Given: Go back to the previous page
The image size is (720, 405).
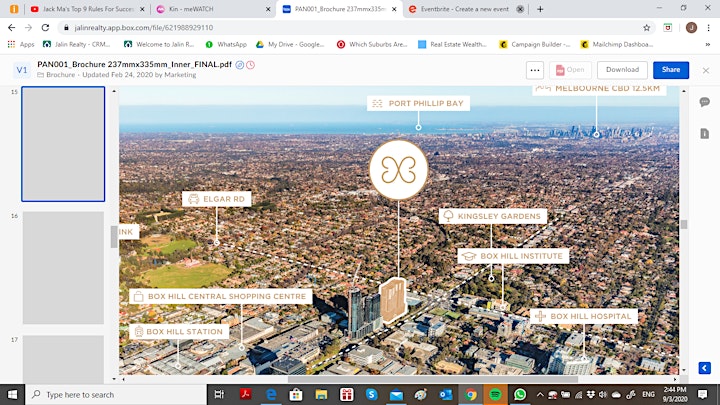Looking at the screenshot, I should click(x=11, y=28).
